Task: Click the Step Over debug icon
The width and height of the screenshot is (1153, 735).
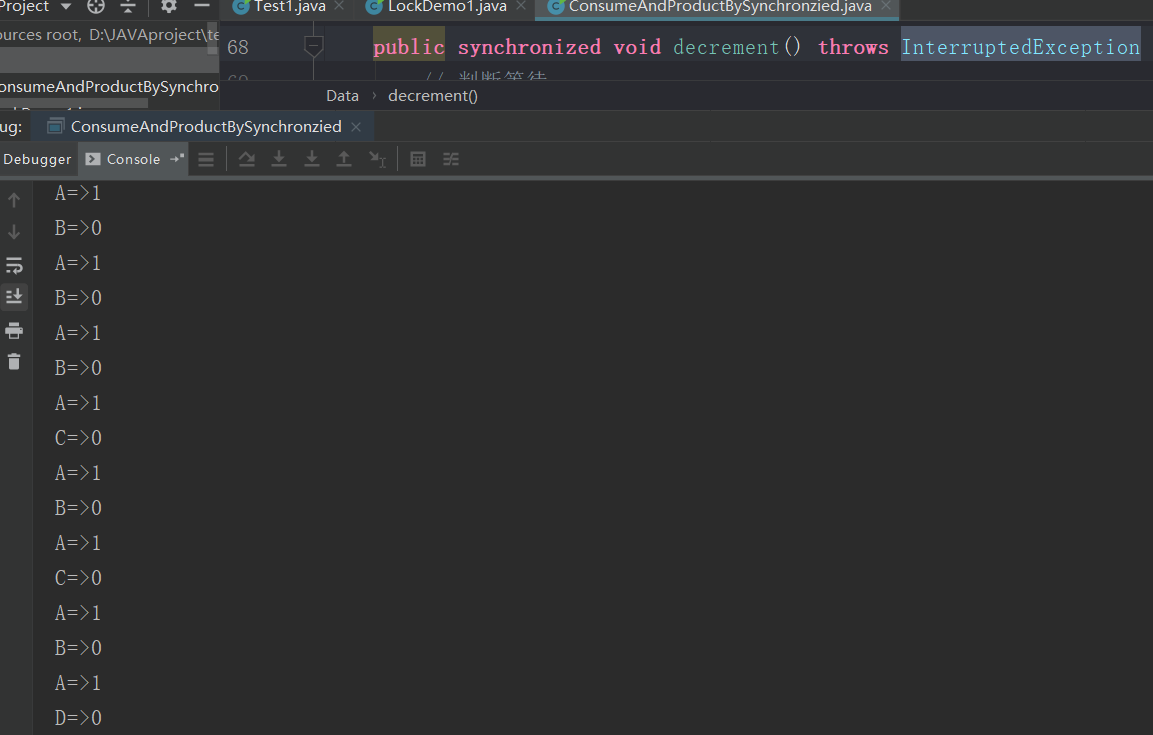Action: click(x=246, y=159)
